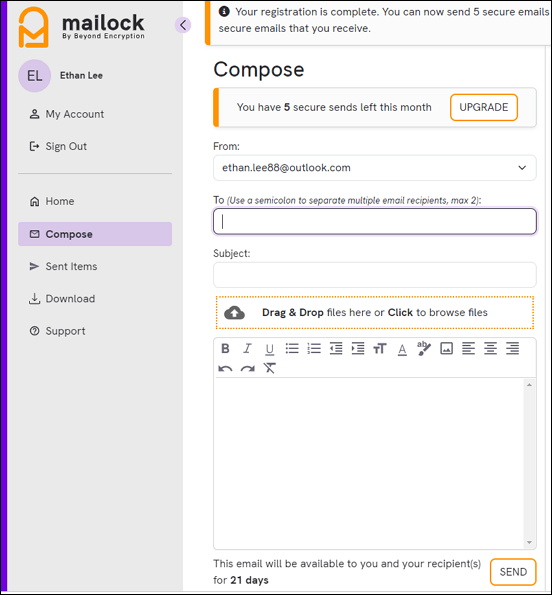Viewport: 552px width, 595px height.
Task: Toggle italic text formatting
Action: [x=247, y=348]
